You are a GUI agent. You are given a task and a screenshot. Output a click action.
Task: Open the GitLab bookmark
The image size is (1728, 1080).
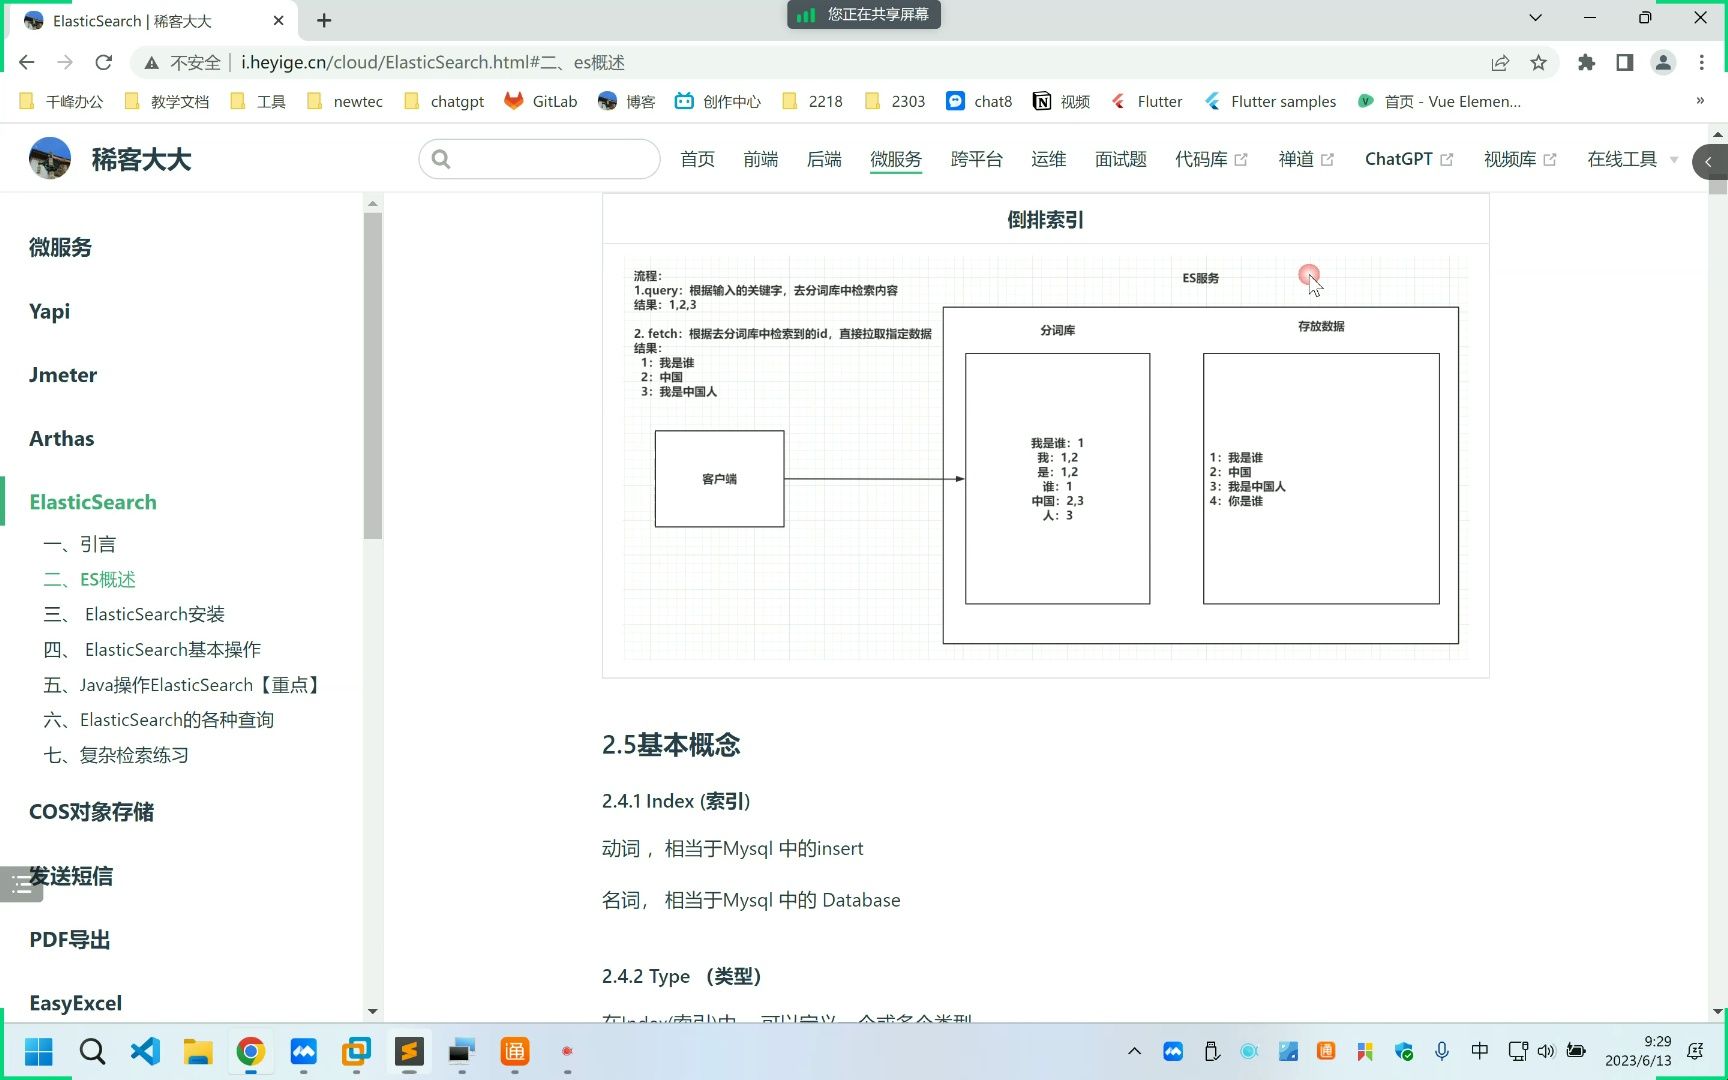click(x=541, y=101)
